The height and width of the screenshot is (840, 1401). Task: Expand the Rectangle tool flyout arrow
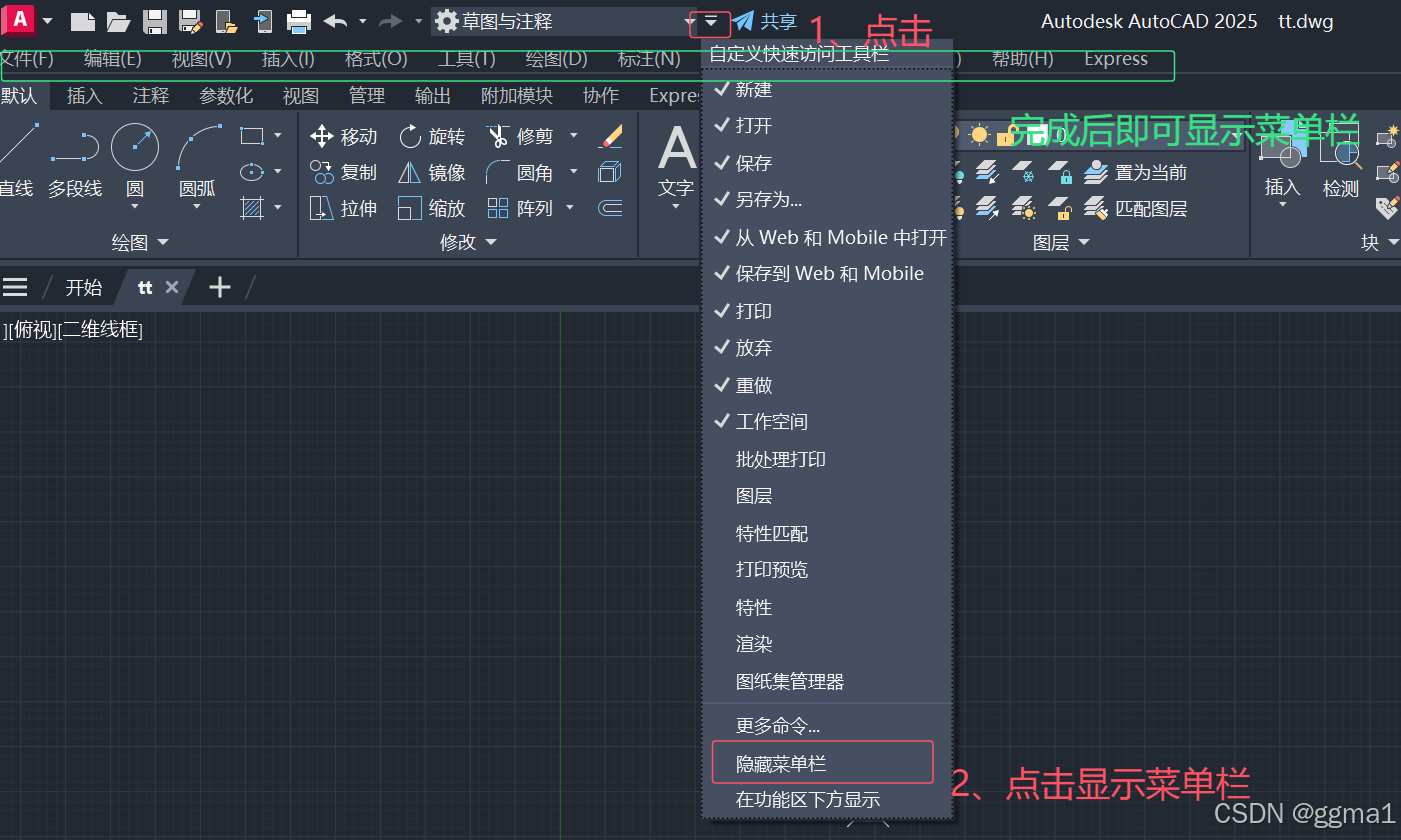click(278, 135)
